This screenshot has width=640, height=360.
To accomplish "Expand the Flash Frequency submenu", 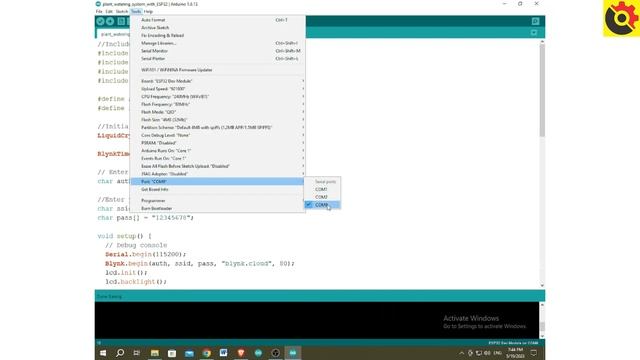I will (x=218, y=104).
